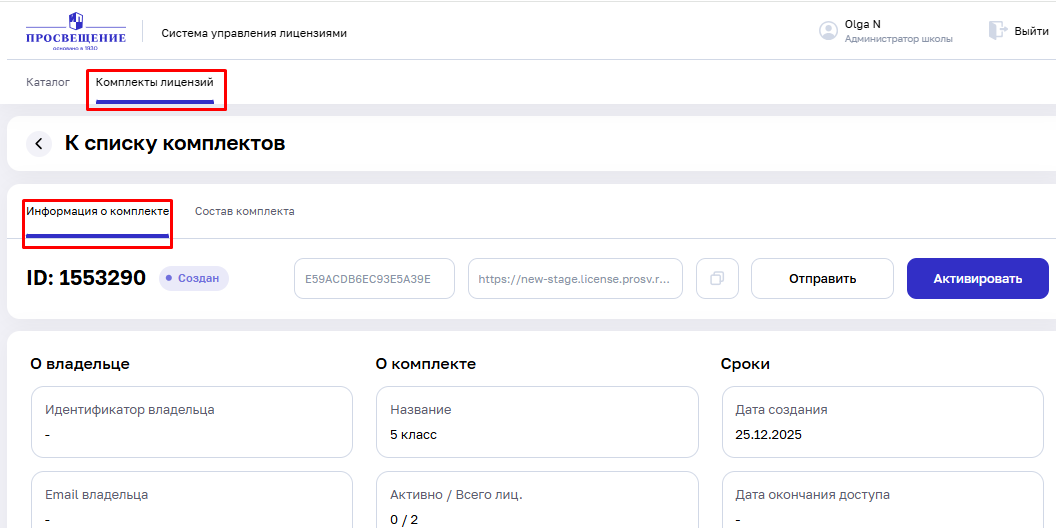
Task: Click the Olga N user name
Action: pos(863,24)
